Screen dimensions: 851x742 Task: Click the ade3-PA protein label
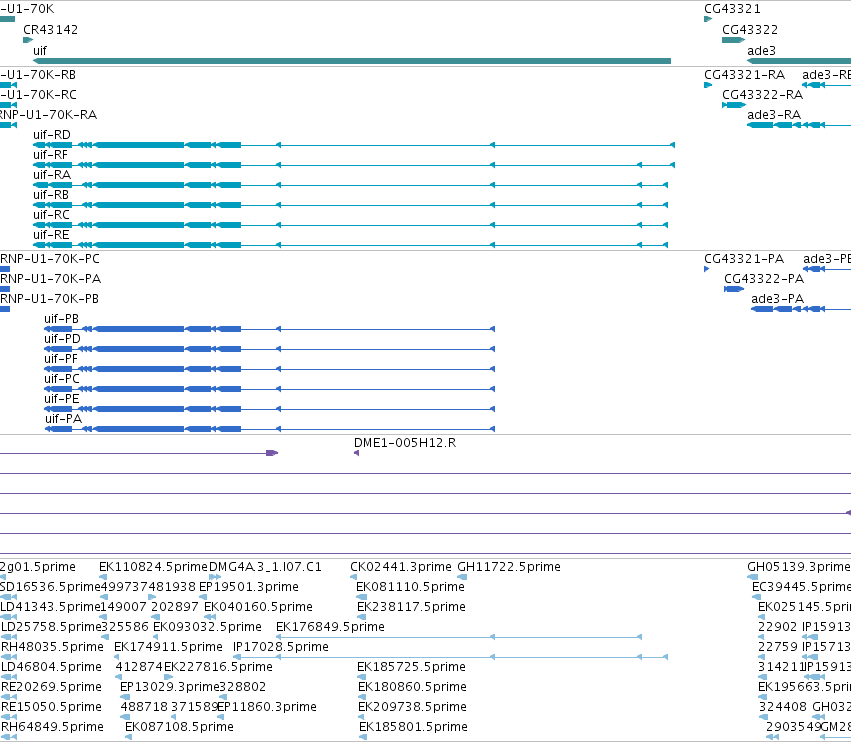[777, 299]
